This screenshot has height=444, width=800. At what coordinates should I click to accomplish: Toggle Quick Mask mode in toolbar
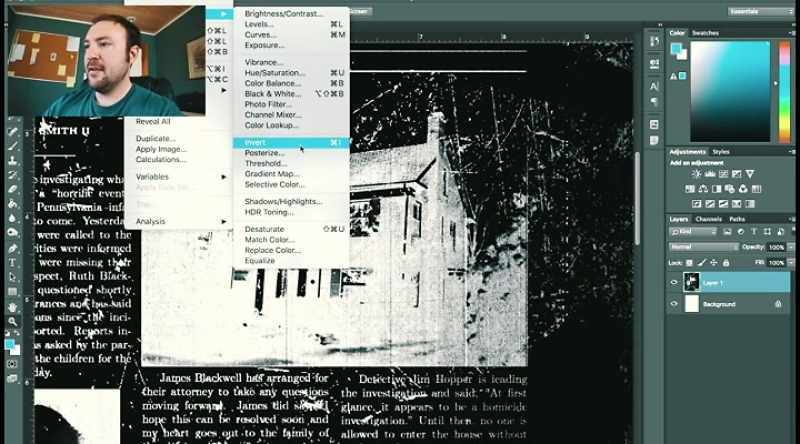point(12,364)
